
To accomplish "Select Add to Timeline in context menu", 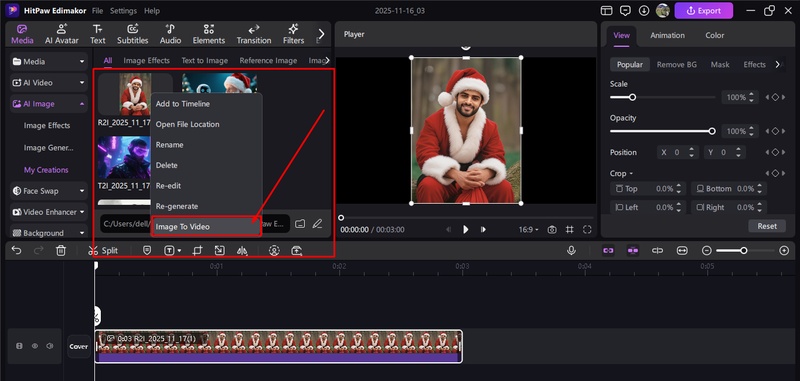I will [x=206, y=104].
